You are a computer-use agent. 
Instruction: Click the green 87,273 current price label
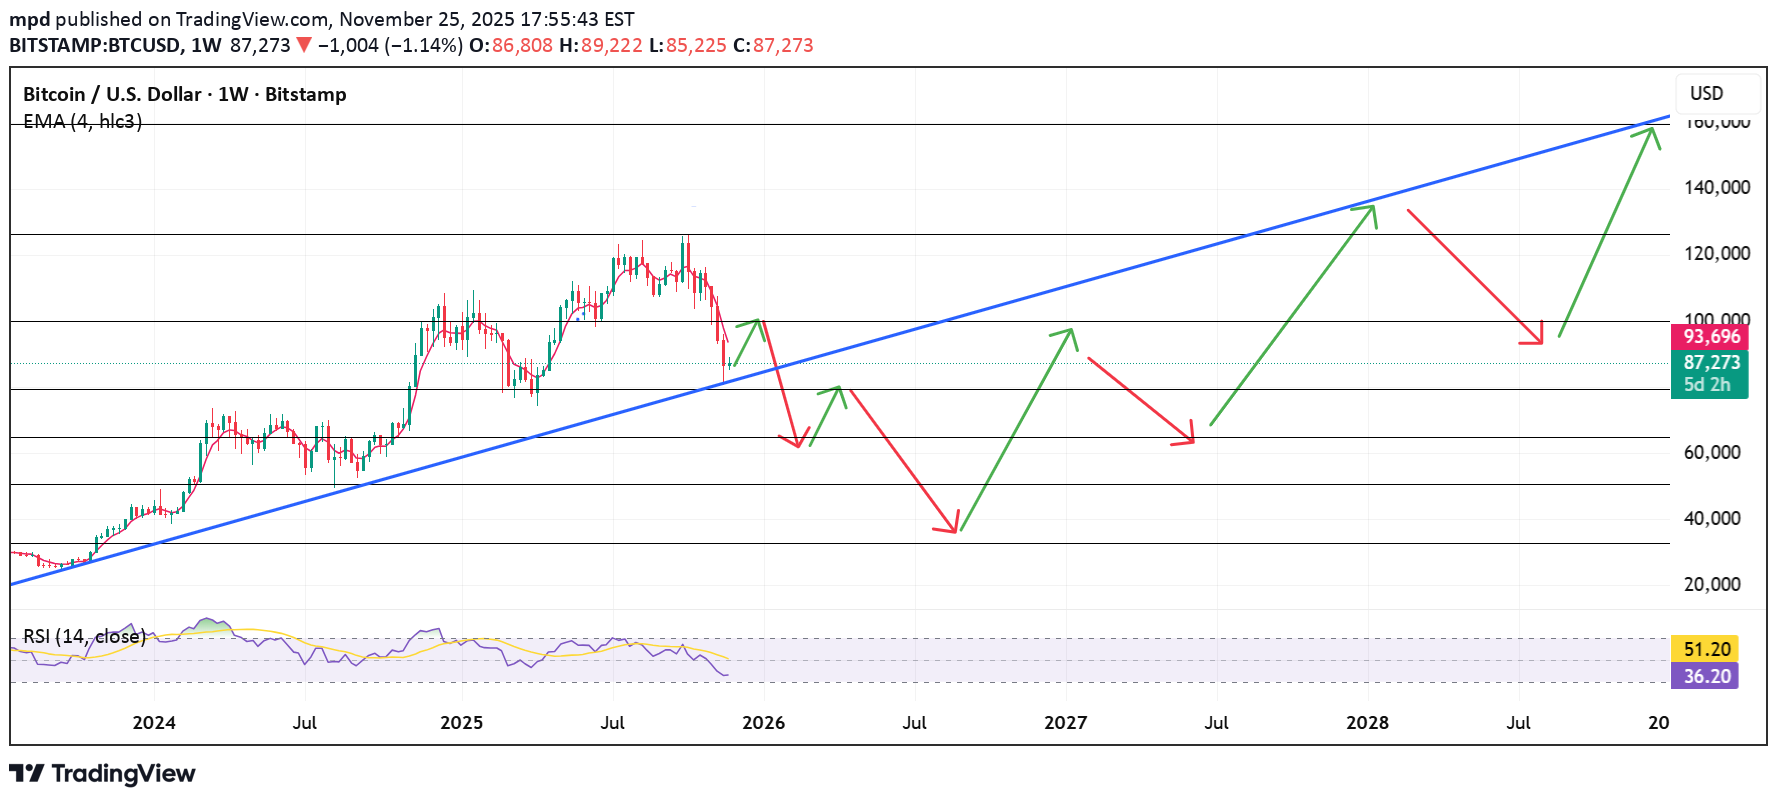click(1710, 362)
